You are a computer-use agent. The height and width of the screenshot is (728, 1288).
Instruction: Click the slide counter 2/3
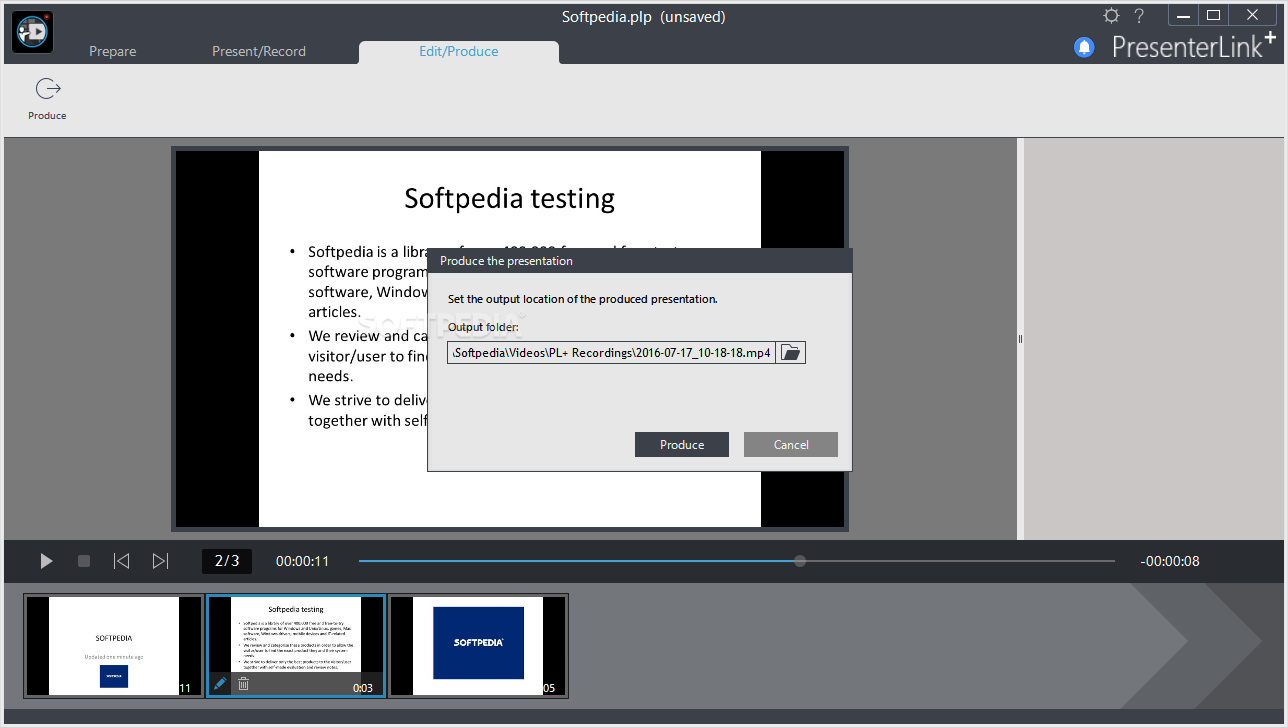pos(227,561)
